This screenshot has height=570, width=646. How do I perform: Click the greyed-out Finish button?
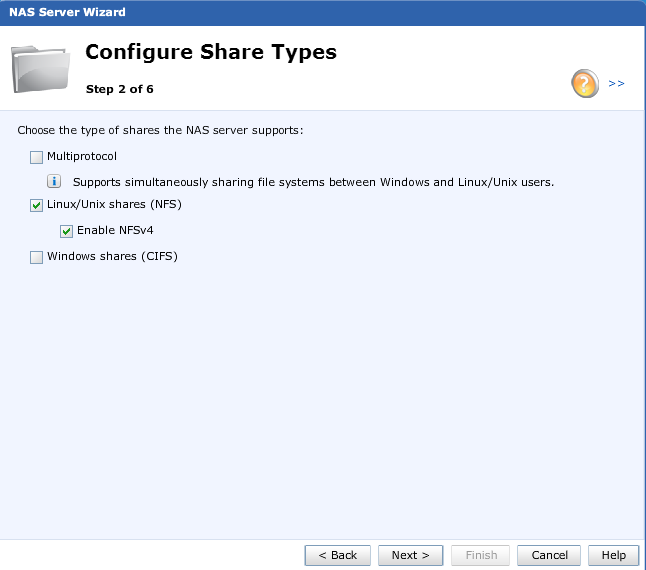click(x=481, y=555)
